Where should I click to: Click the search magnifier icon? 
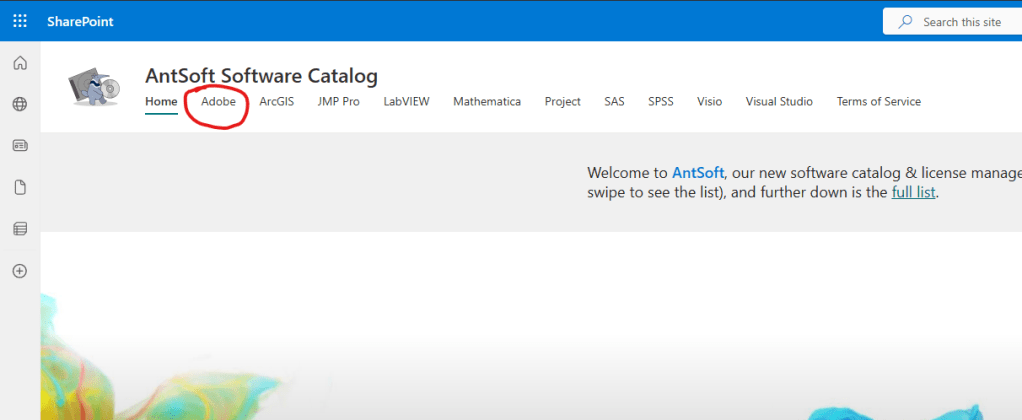[x=906, y=21]
